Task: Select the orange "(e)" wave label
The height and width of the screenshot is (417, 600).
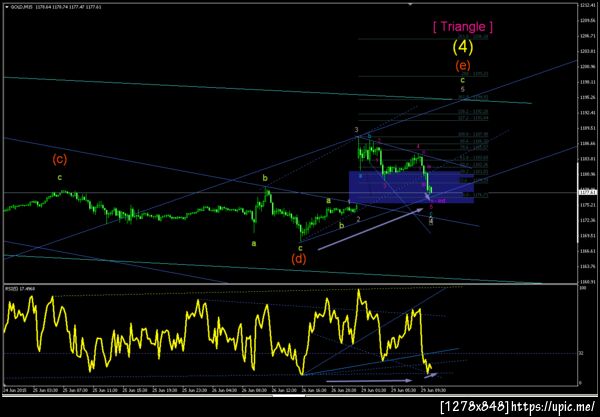Action: [x=463, y=65]
